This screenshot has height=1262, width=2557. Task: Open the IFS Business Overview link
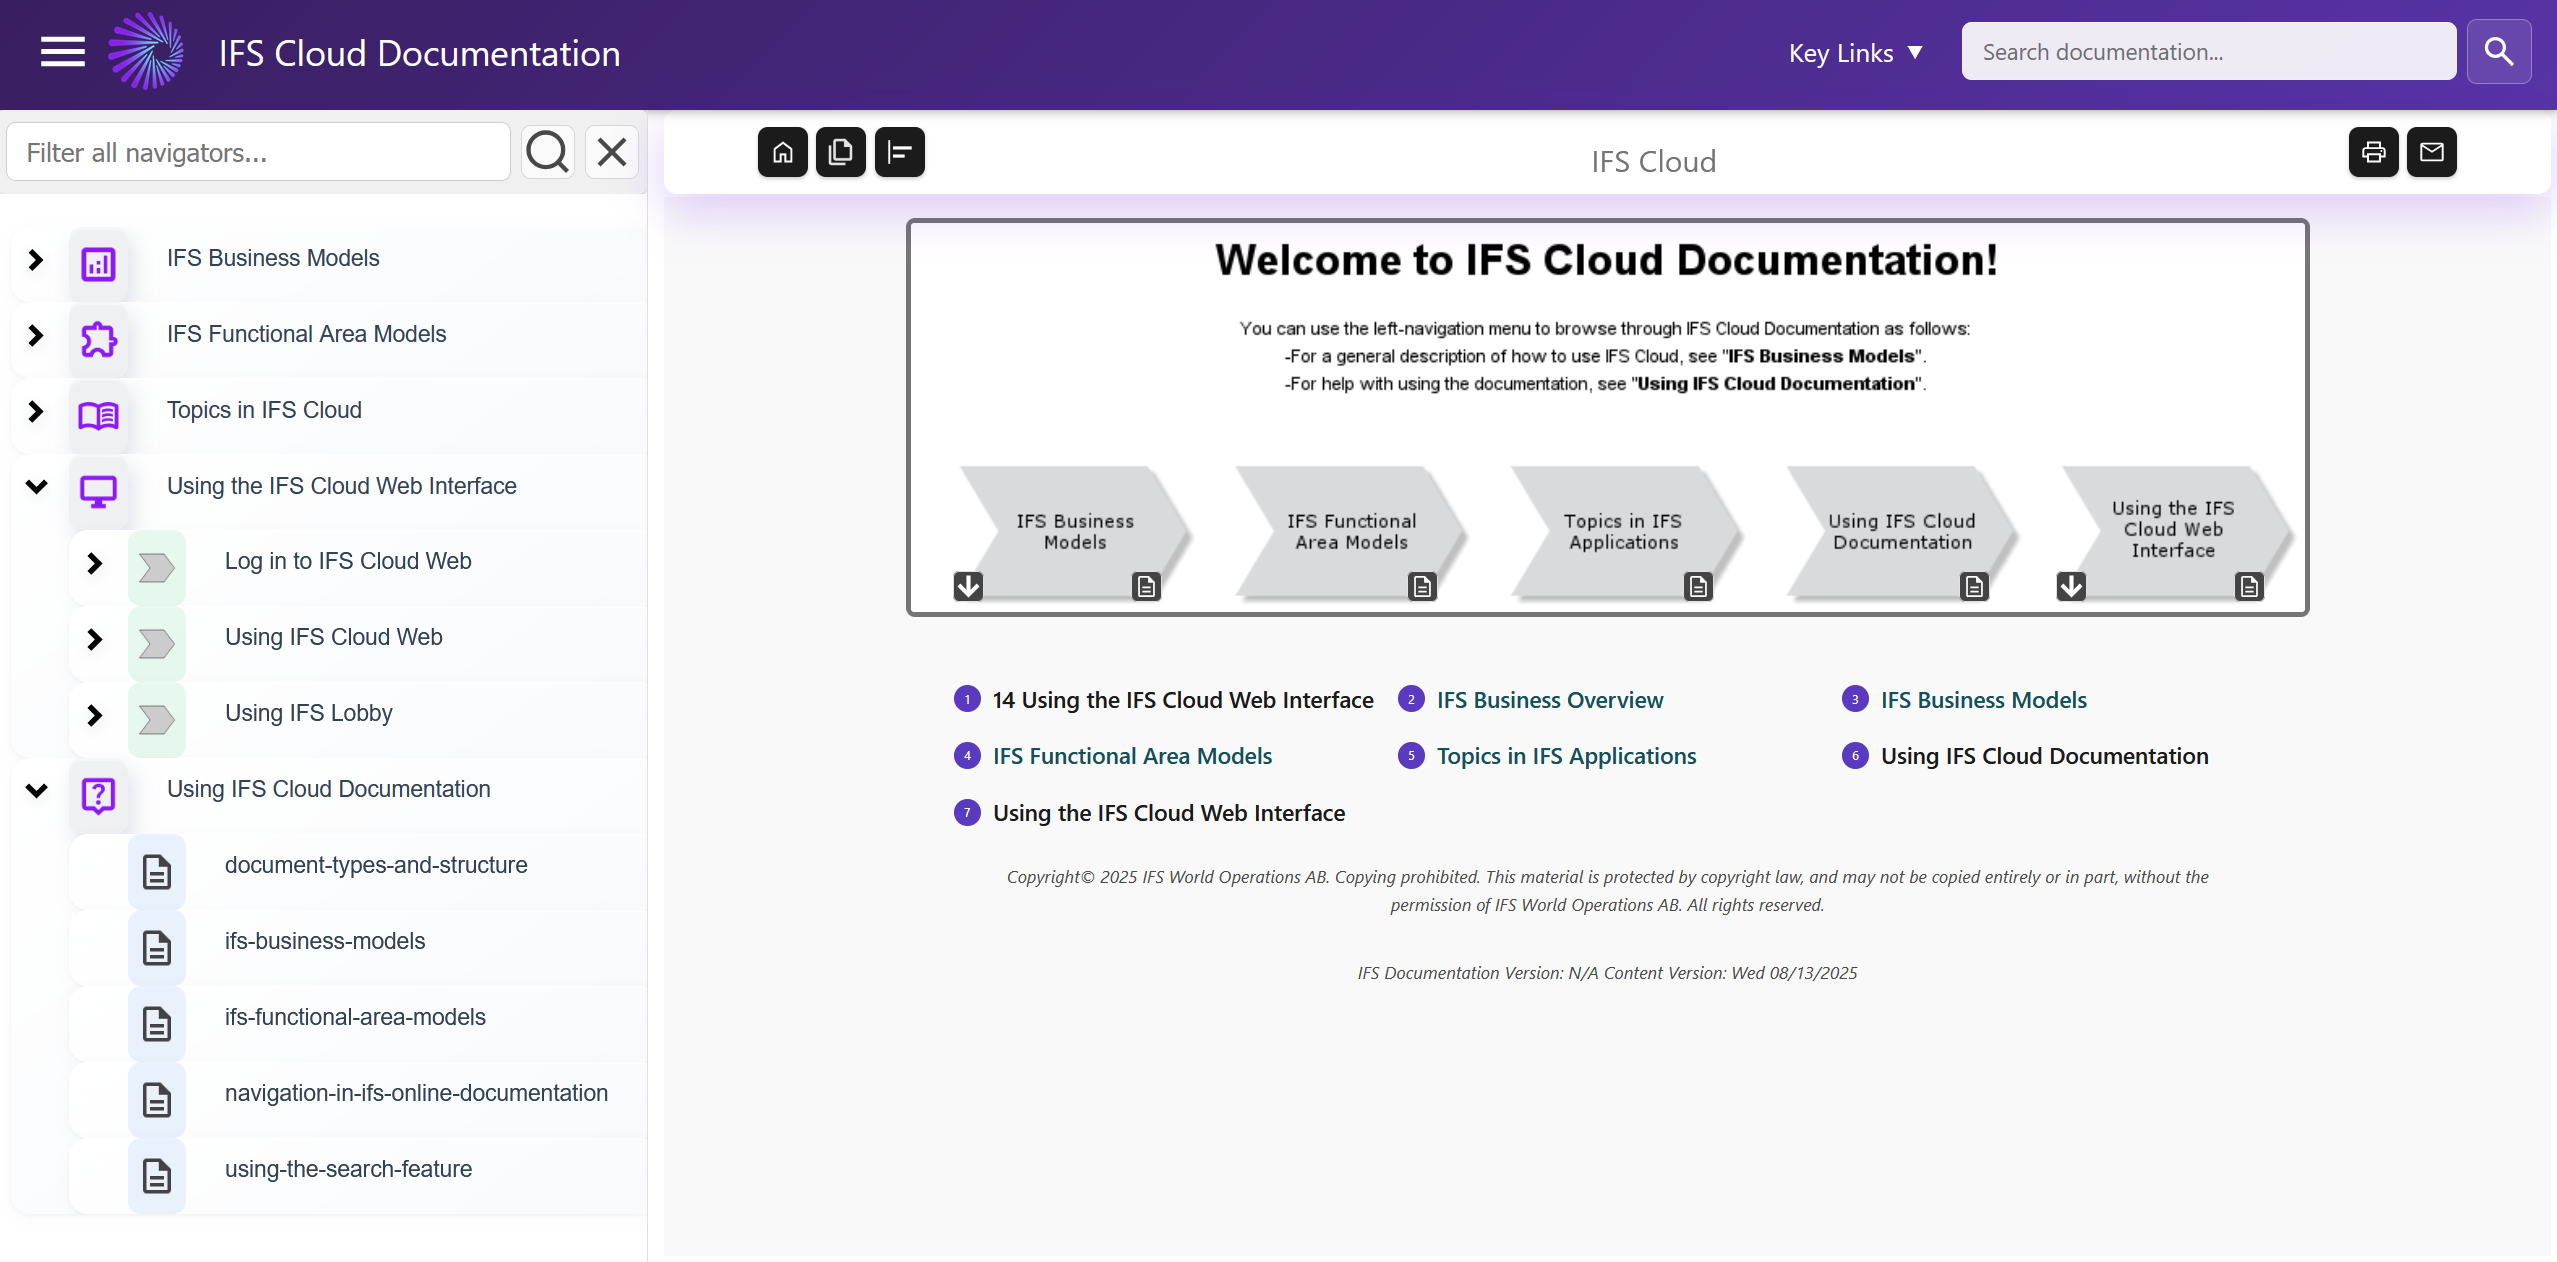click(x=1549, y=700)
